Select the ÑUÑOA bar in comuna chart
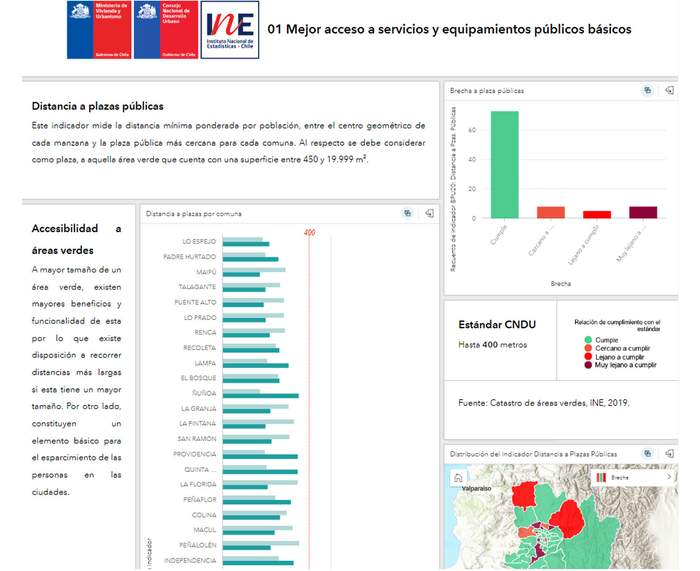This screenshot has width=700, height=571. coord(260,396)
